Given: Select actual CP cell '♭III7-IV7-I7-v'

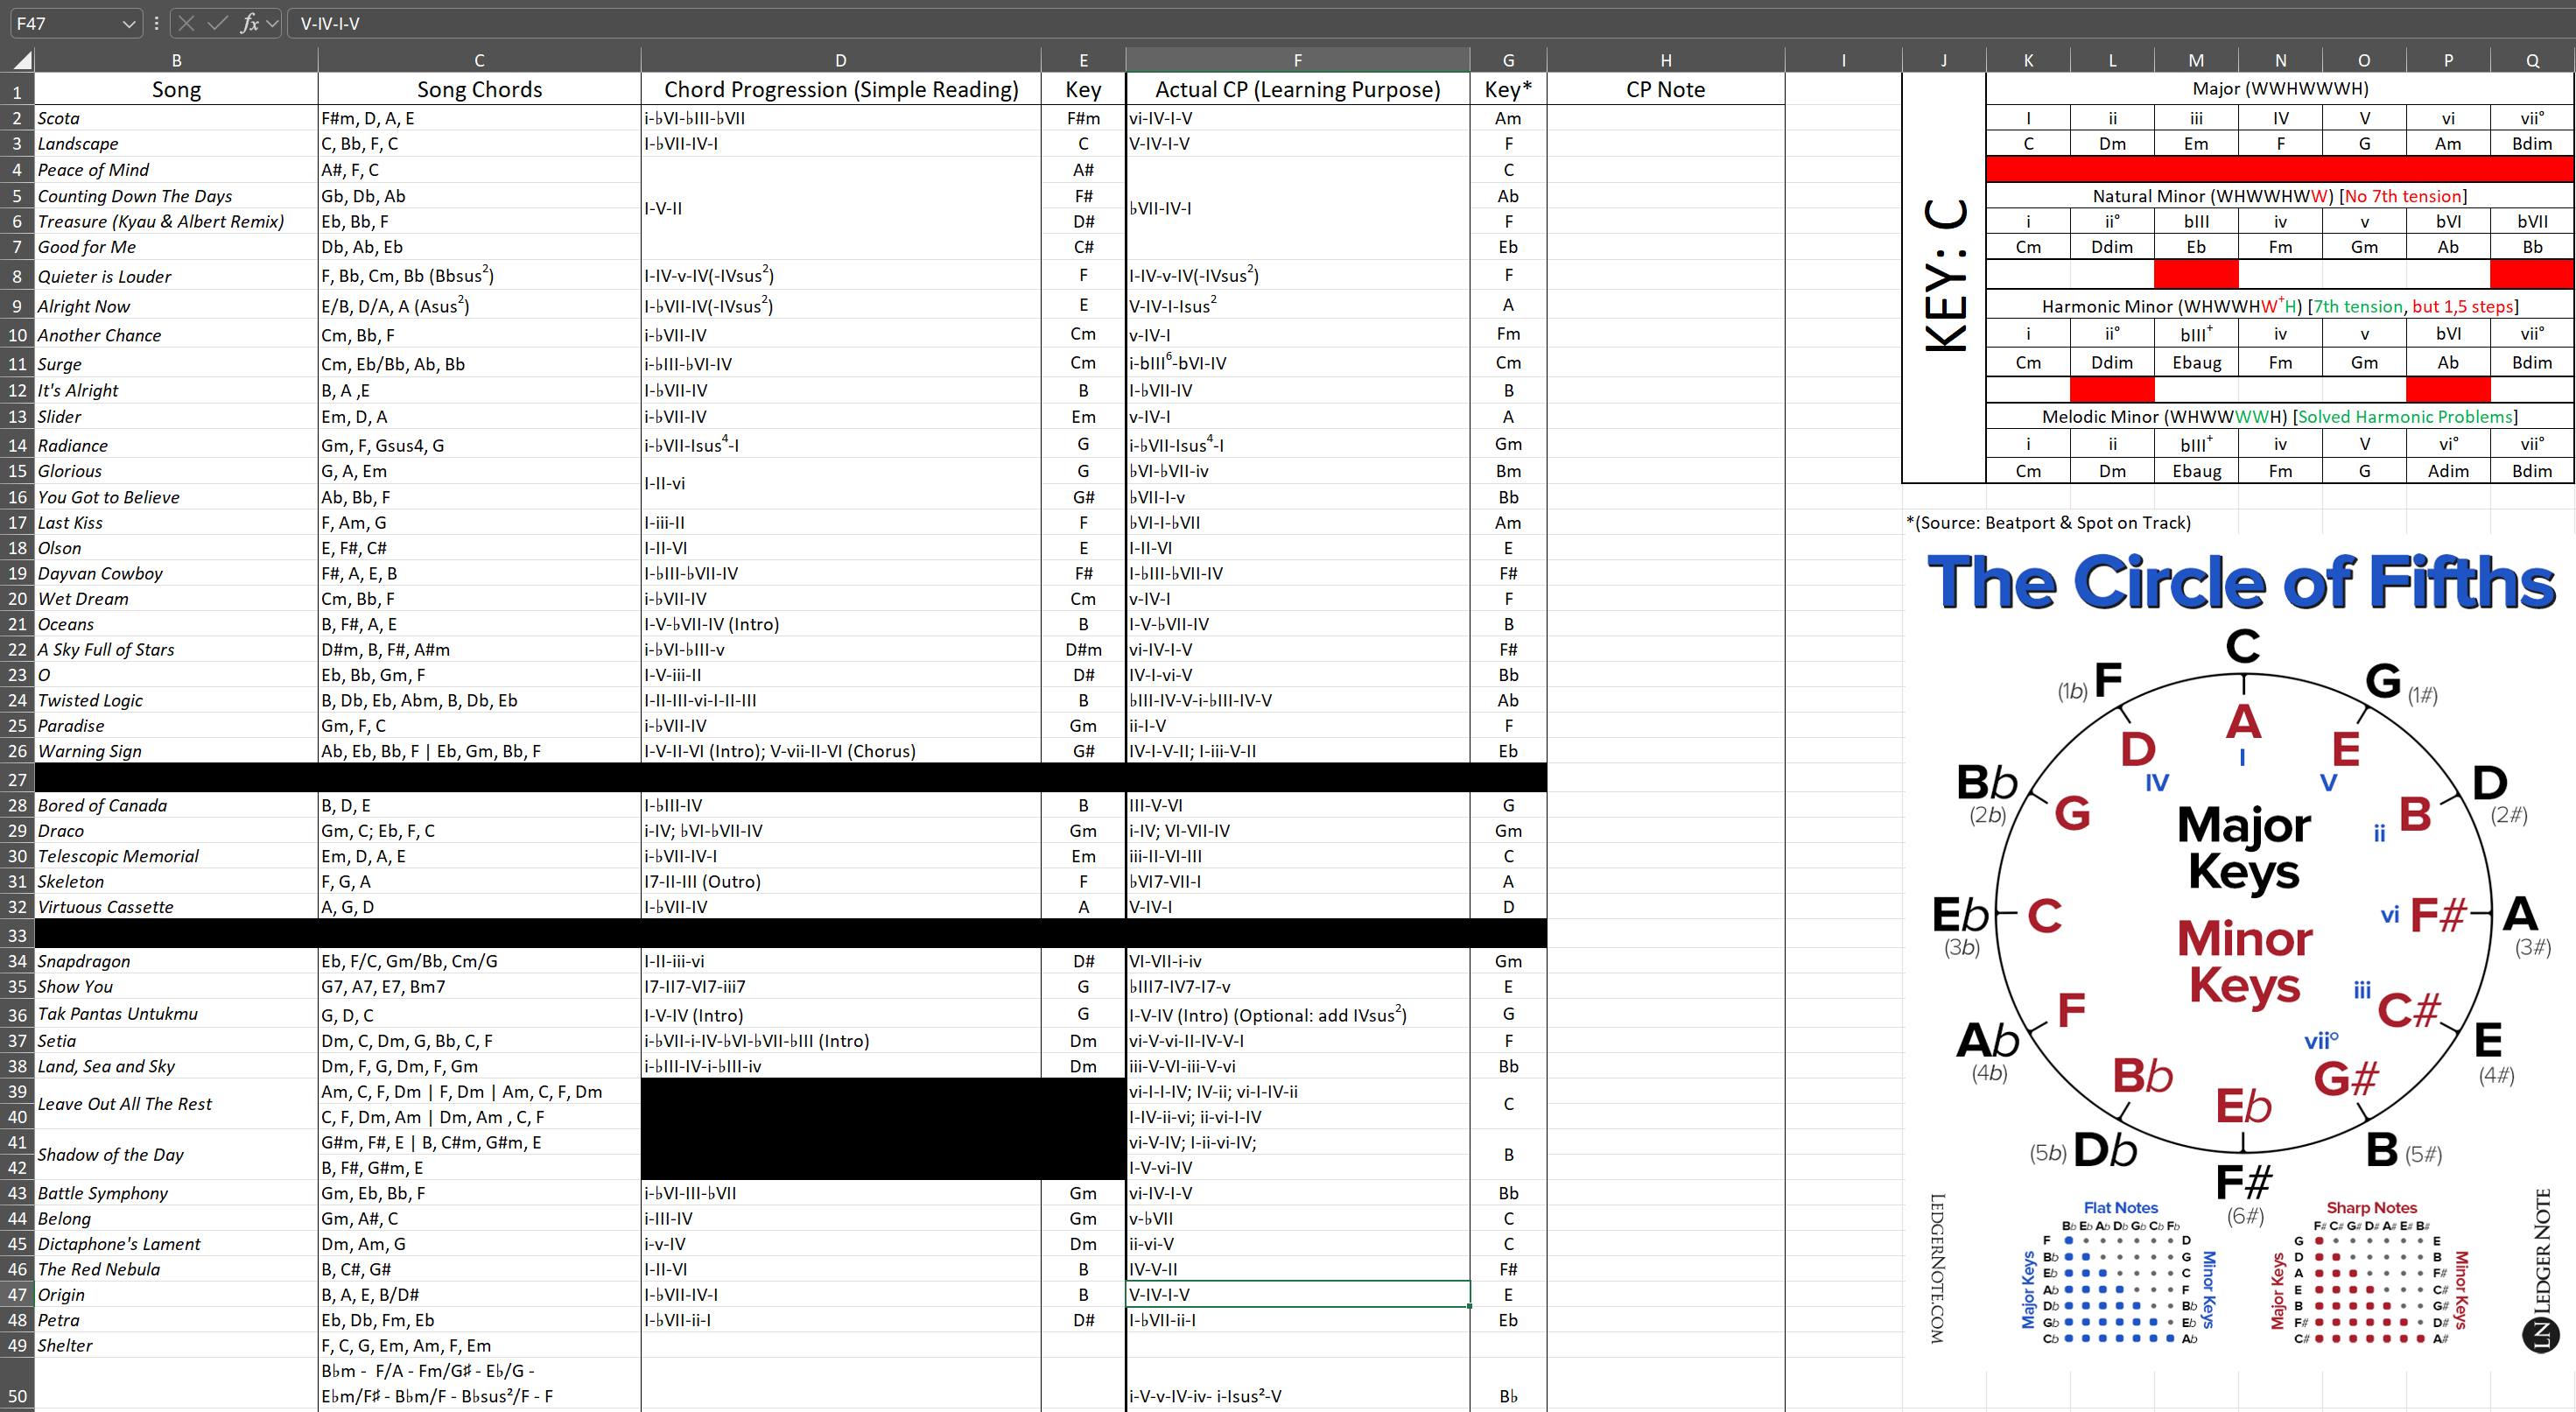Looking at the screenshot, I should (x=1297, y=986).
